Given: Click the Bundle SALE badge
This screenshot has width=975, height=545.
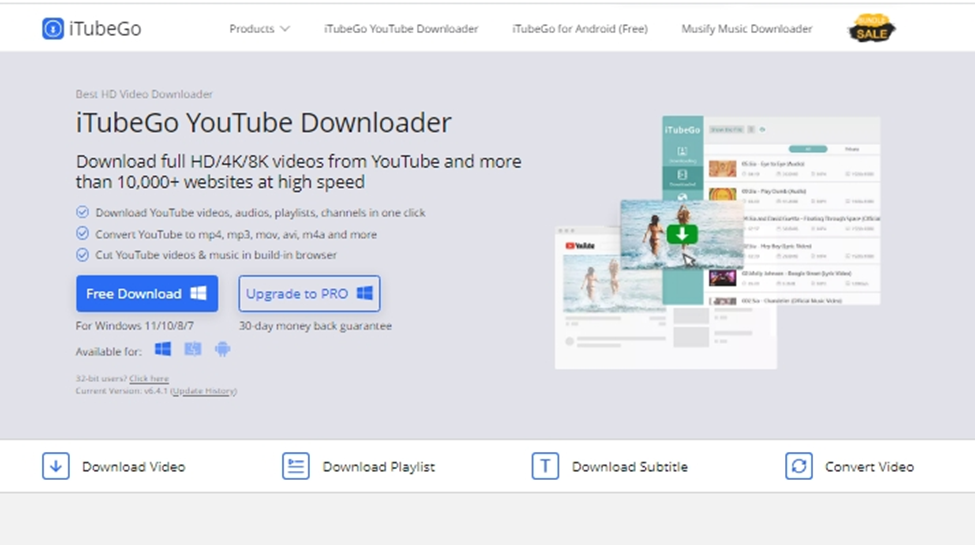Looking at the screenshot, I should 872,28.
